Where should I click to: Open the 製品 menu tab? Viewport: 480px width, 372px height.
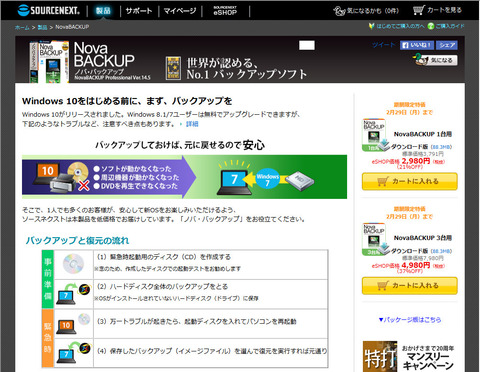click(103, 11)
